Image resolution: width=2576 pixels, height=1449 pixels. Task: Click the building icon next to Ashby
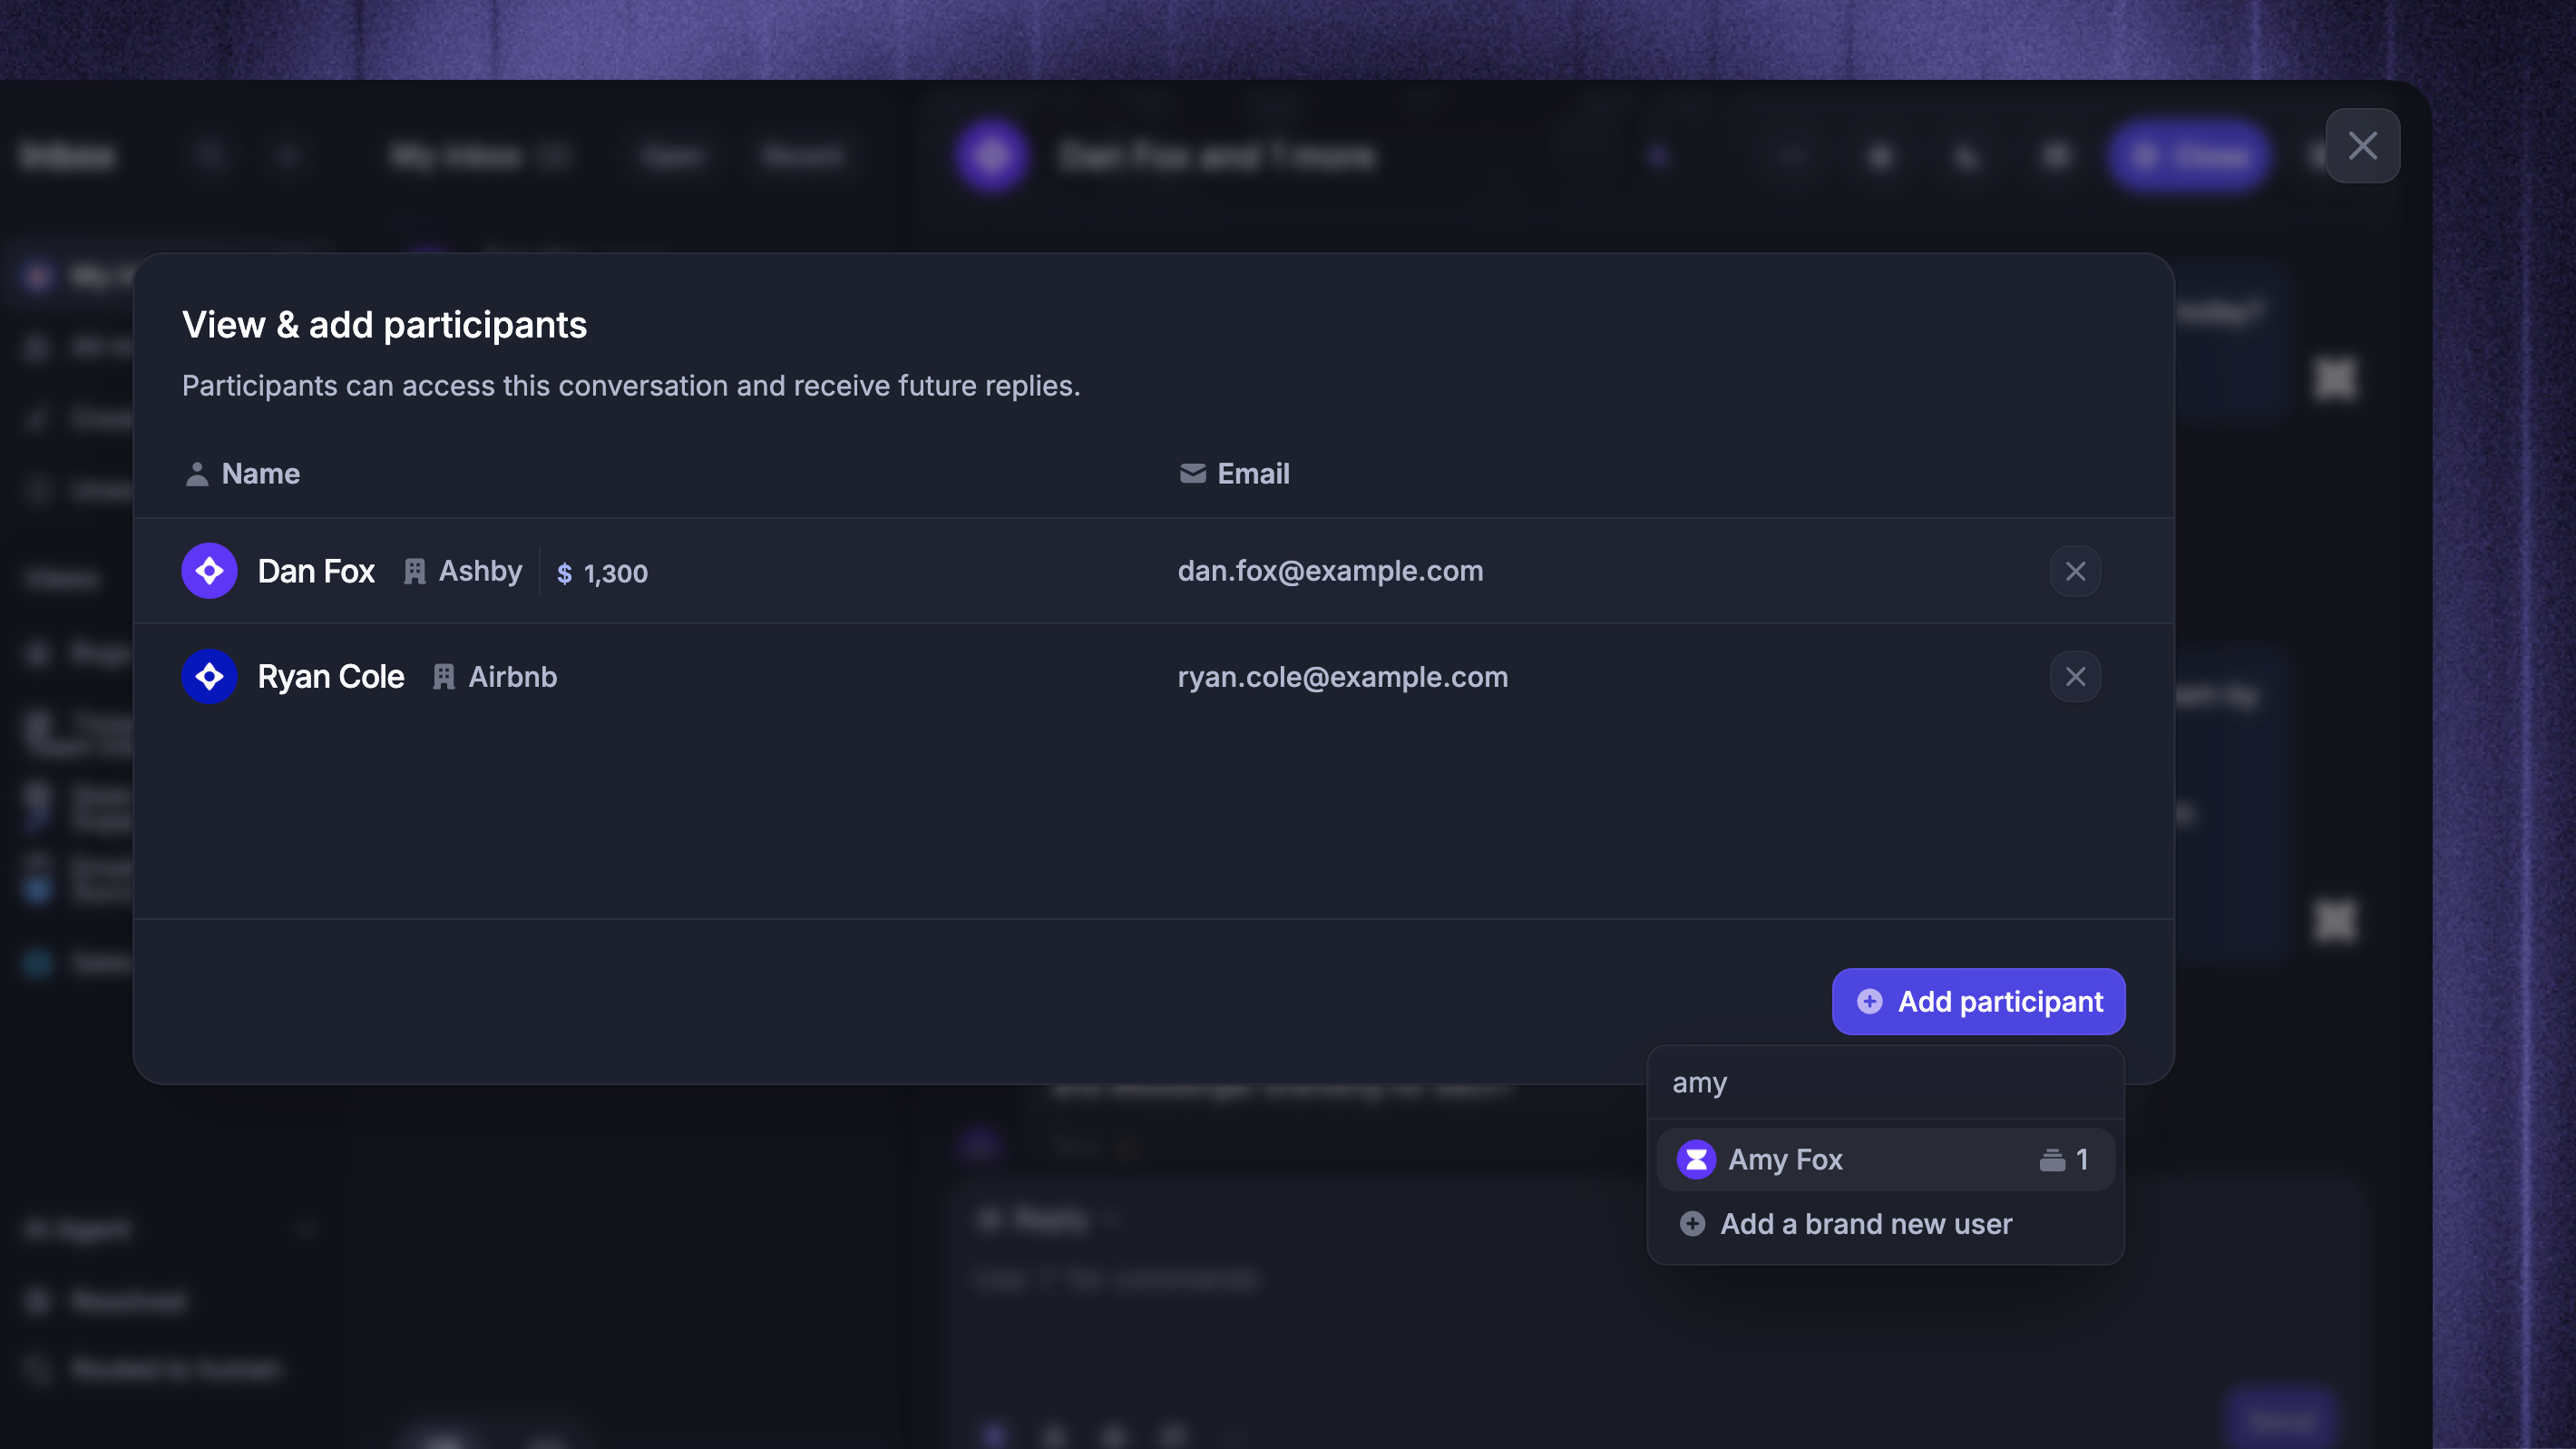tap(414, 571)
